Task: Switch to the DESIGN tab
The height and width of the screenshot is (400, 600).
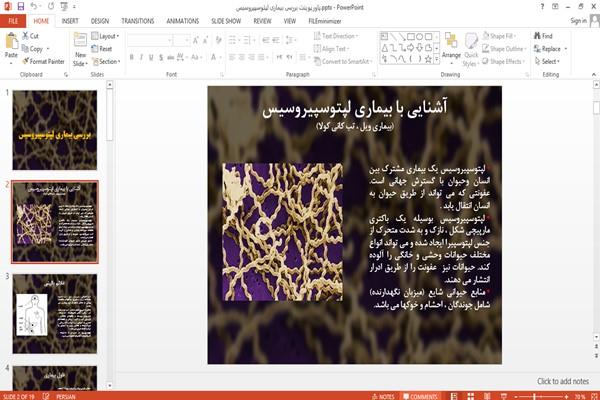Action: tap(100, 21)
